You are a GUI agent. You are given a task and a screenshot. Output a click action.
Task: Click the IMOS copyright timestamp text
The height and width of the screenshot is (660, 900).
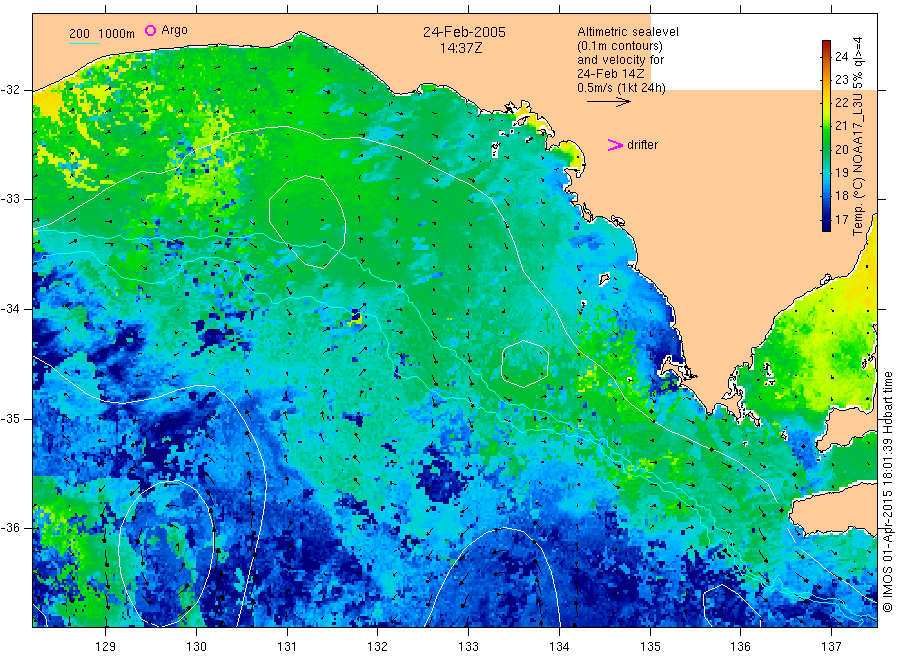tap(888, 492)
